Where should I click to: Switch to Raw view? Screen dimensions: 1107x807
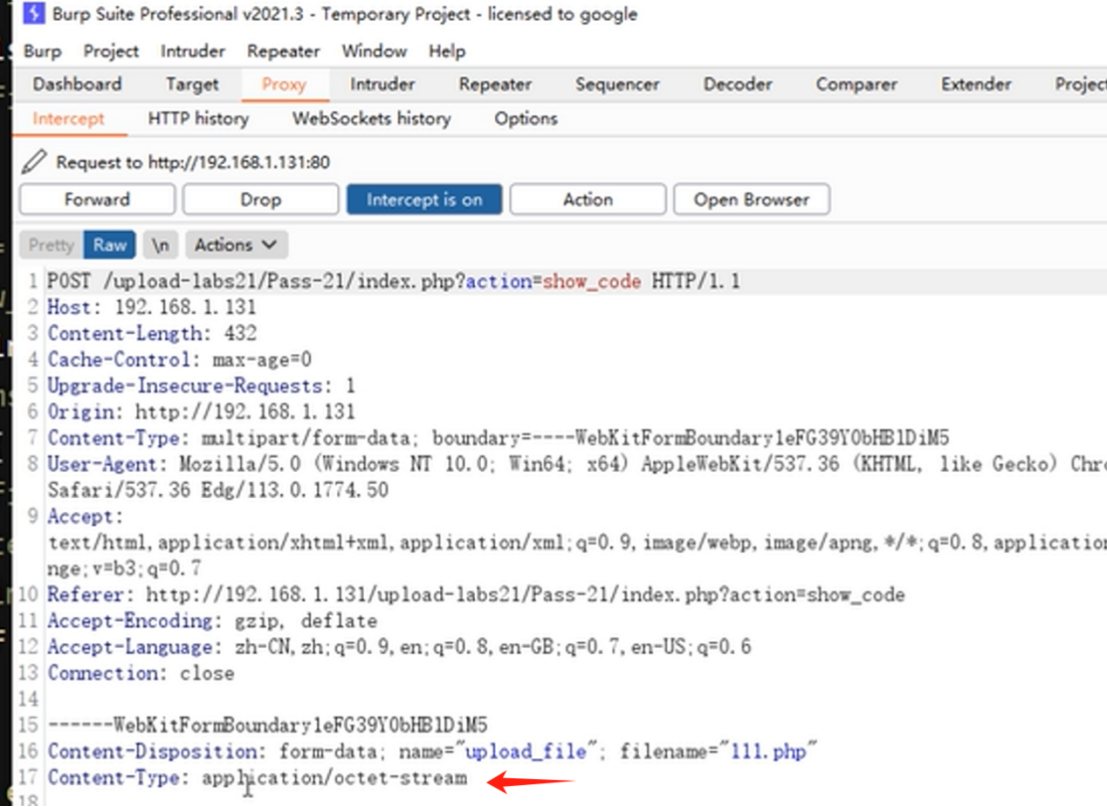[x=109, y=245]
